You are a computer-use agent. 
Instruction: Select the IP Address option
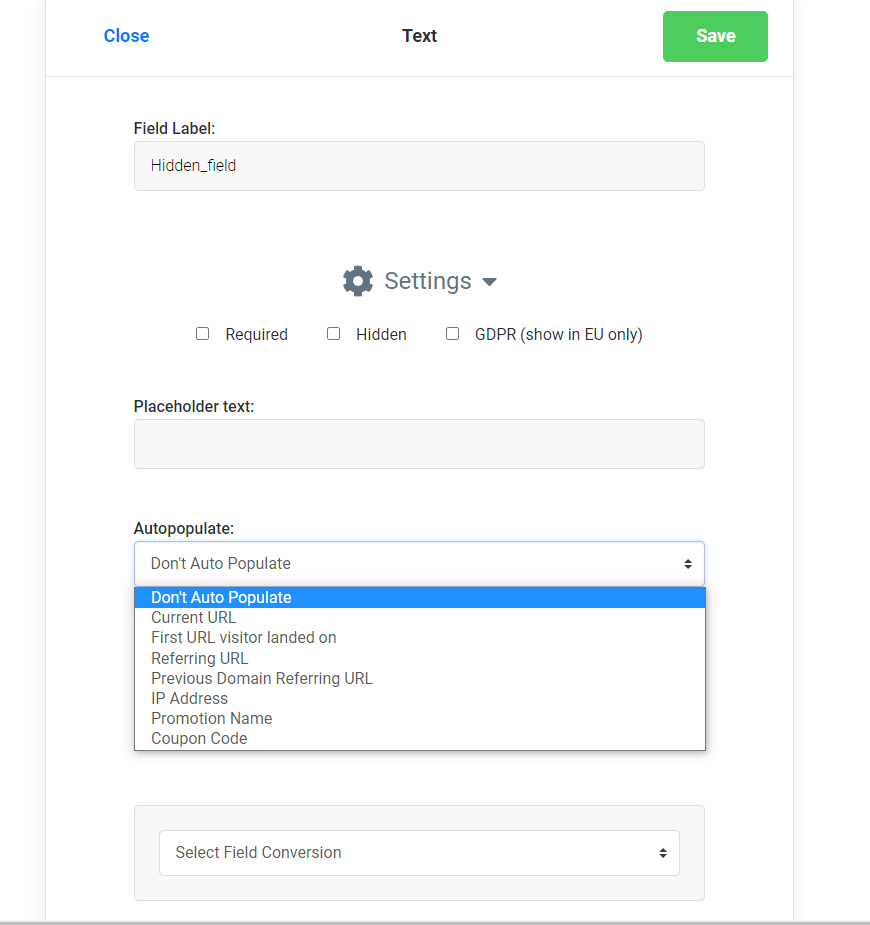click(190, 698)
